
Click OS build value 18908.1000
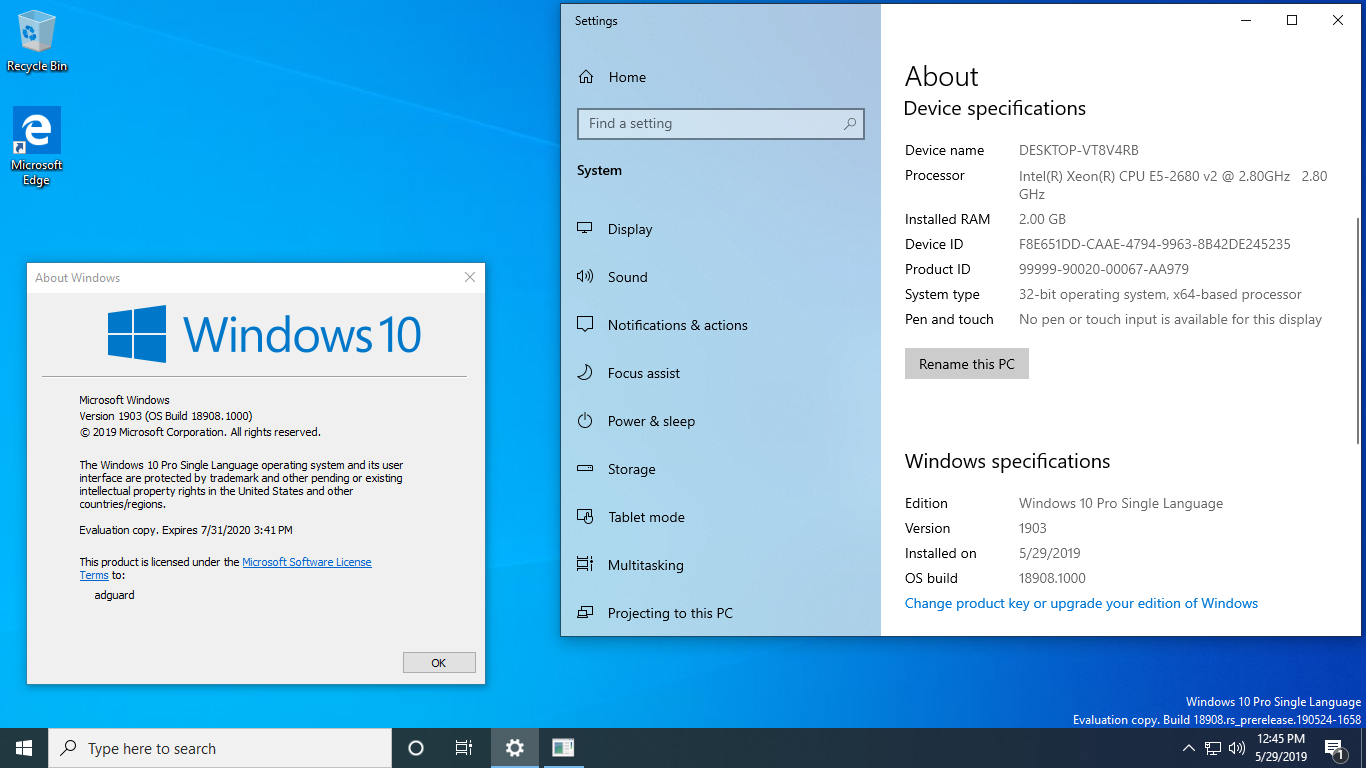pyautogui.click(x=1052, y=578)
